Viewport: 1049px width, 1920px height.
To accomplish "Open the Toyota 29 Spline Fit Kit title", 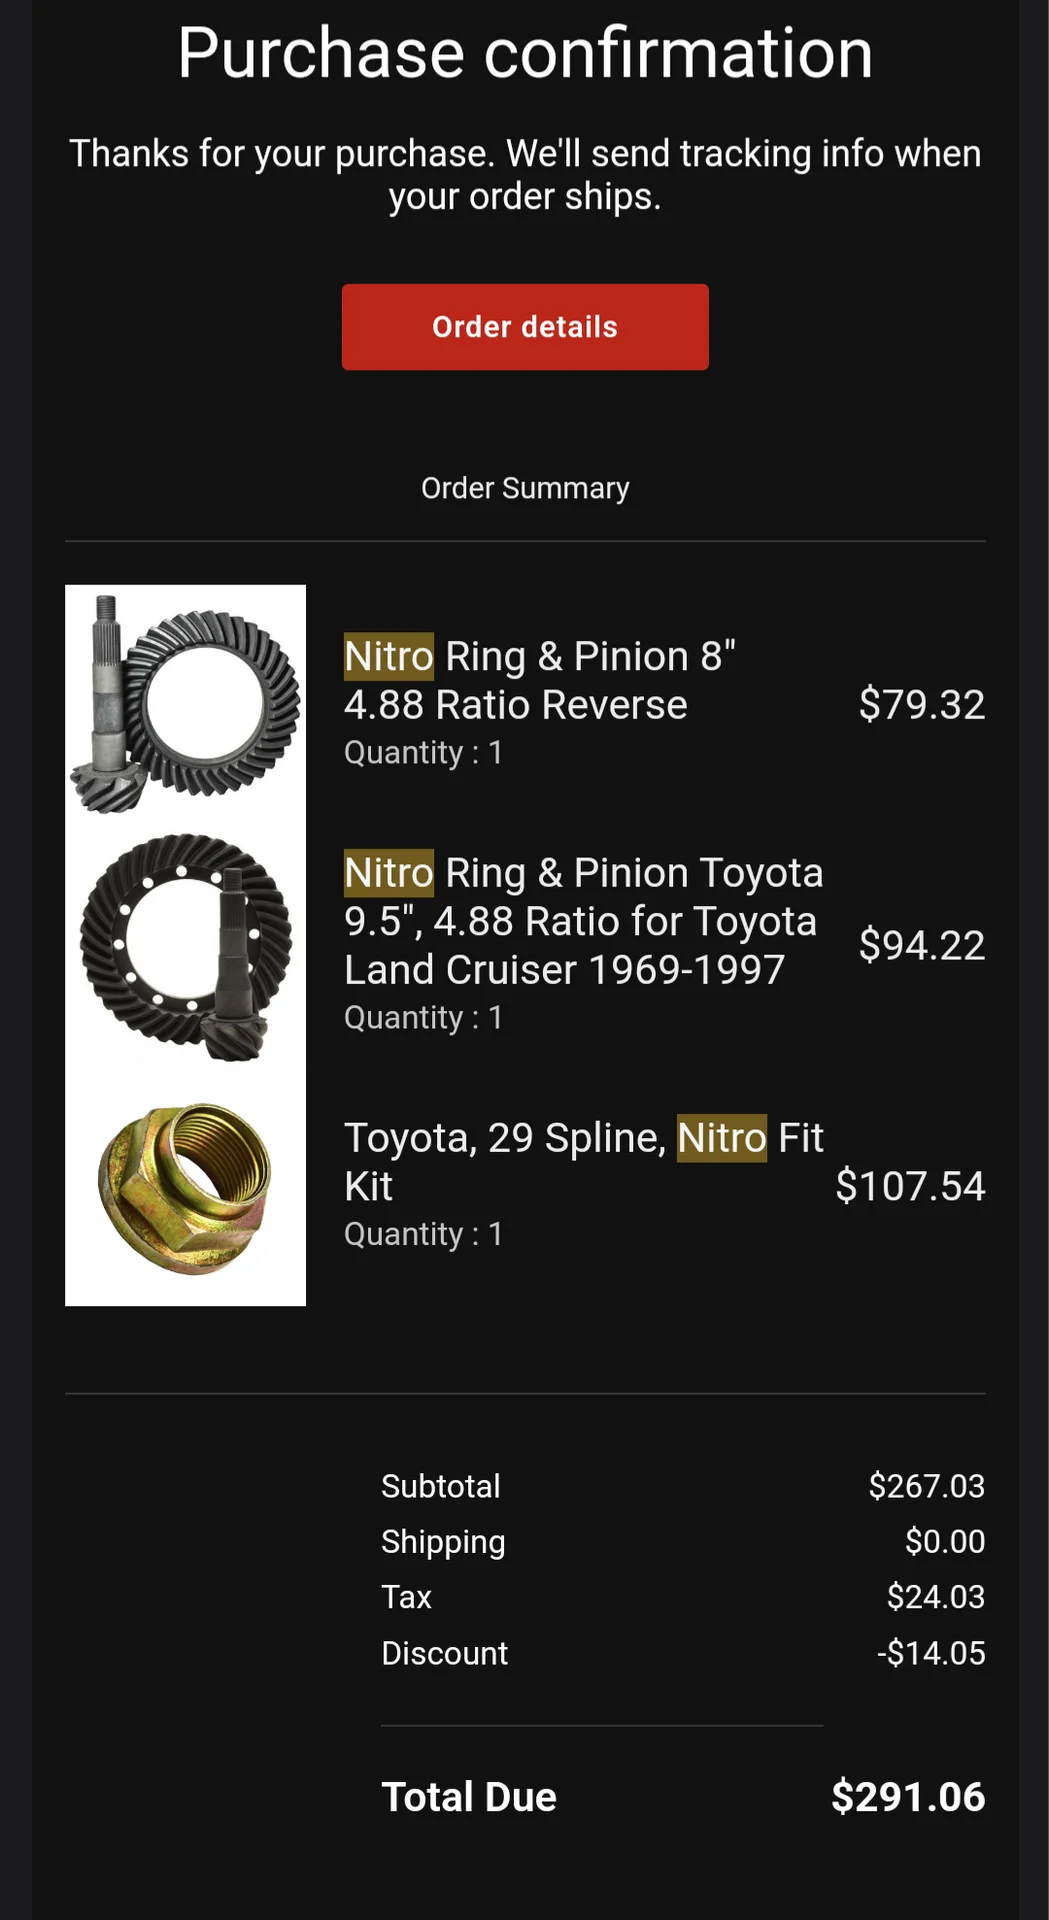I will [583, 1161].
